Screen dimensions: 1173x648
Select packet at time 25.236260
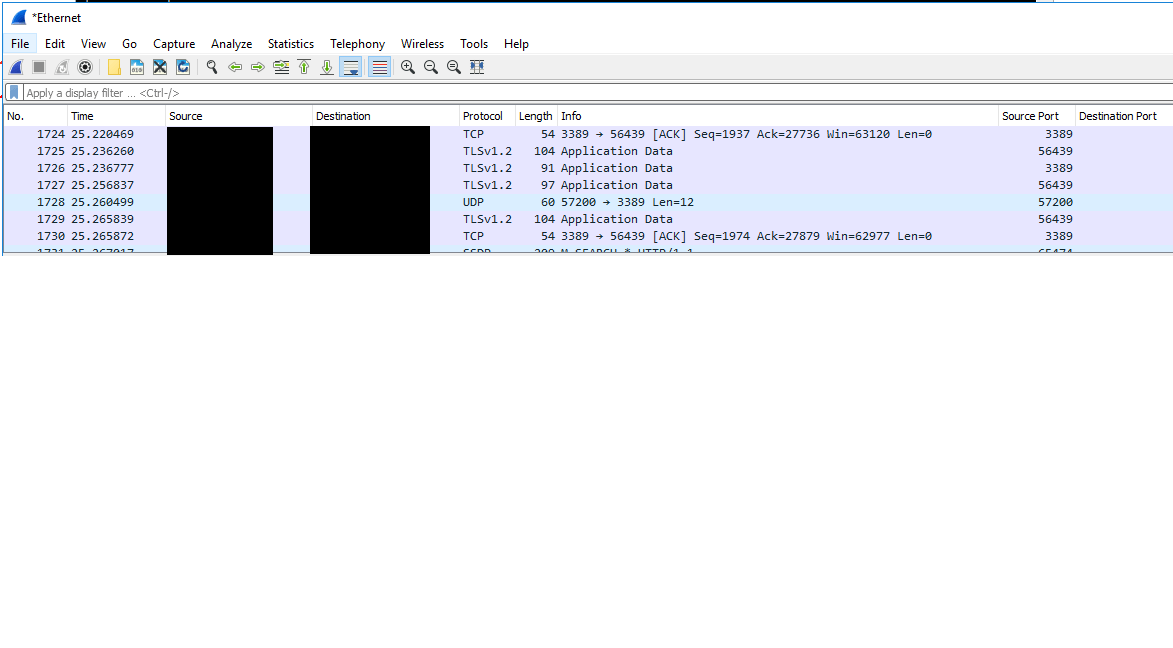[588, 151]
